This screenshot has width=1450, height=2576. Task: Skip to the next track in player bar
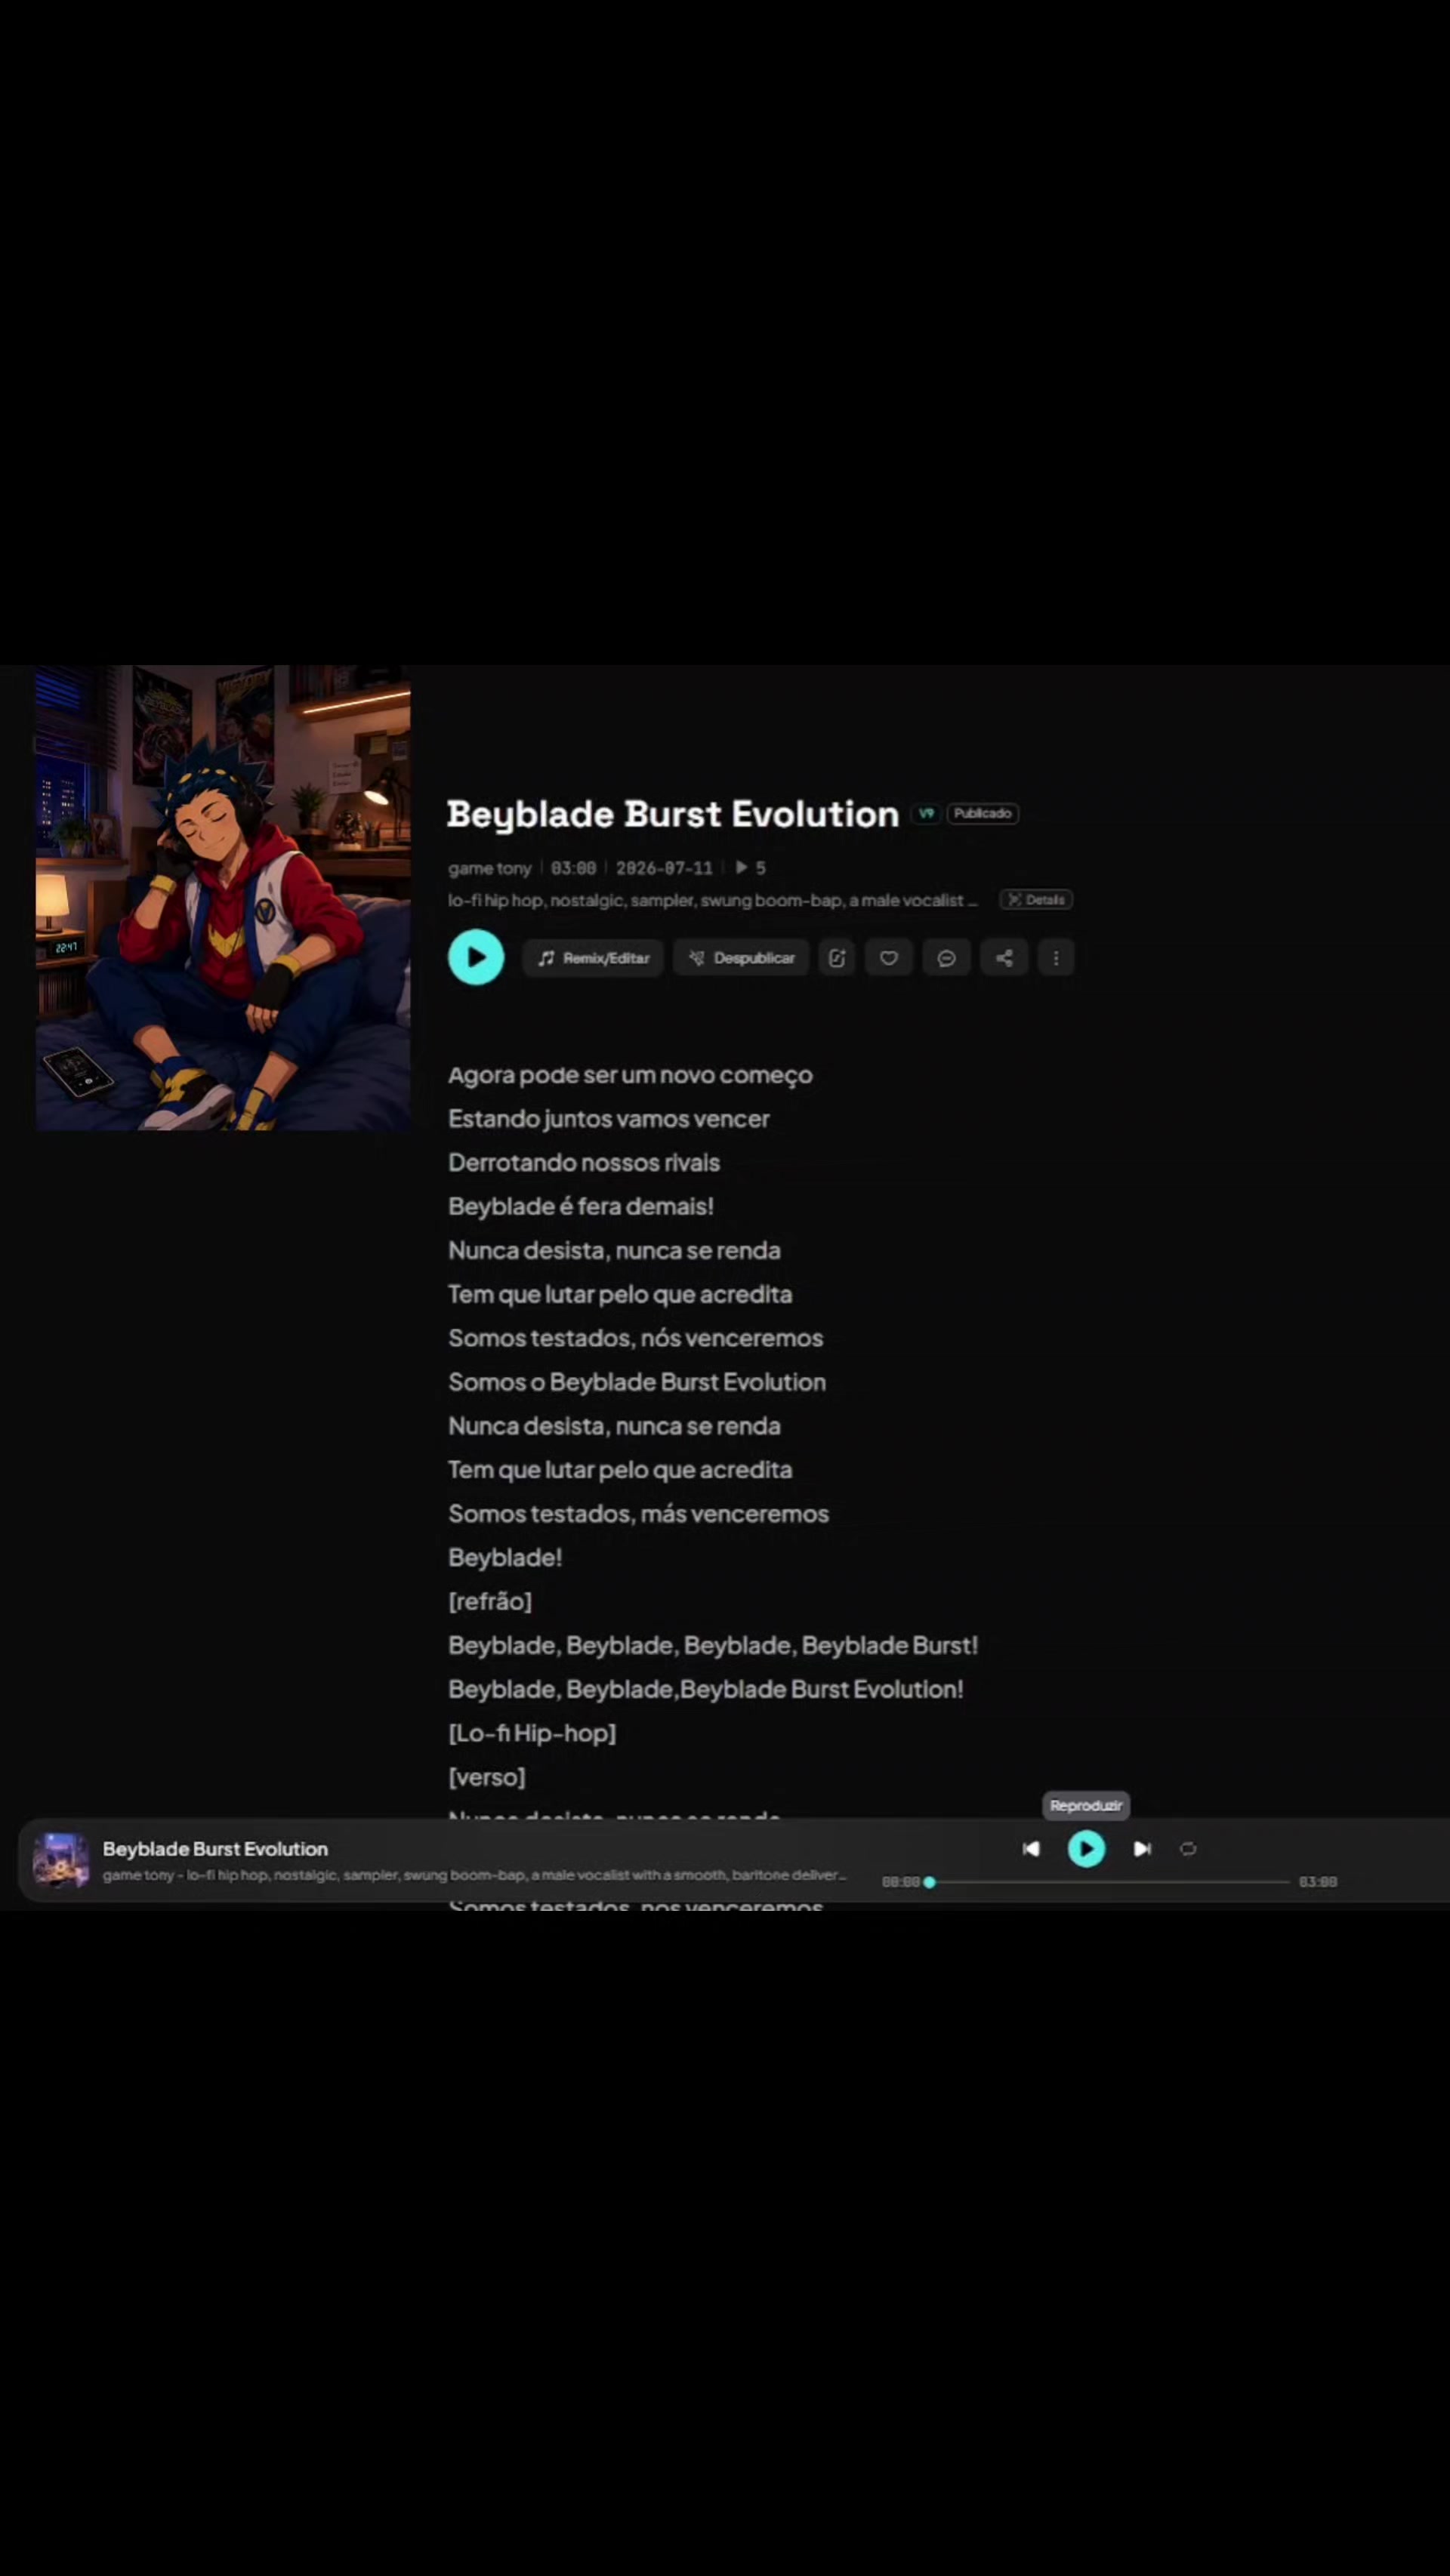(x=1142, y=1848)
